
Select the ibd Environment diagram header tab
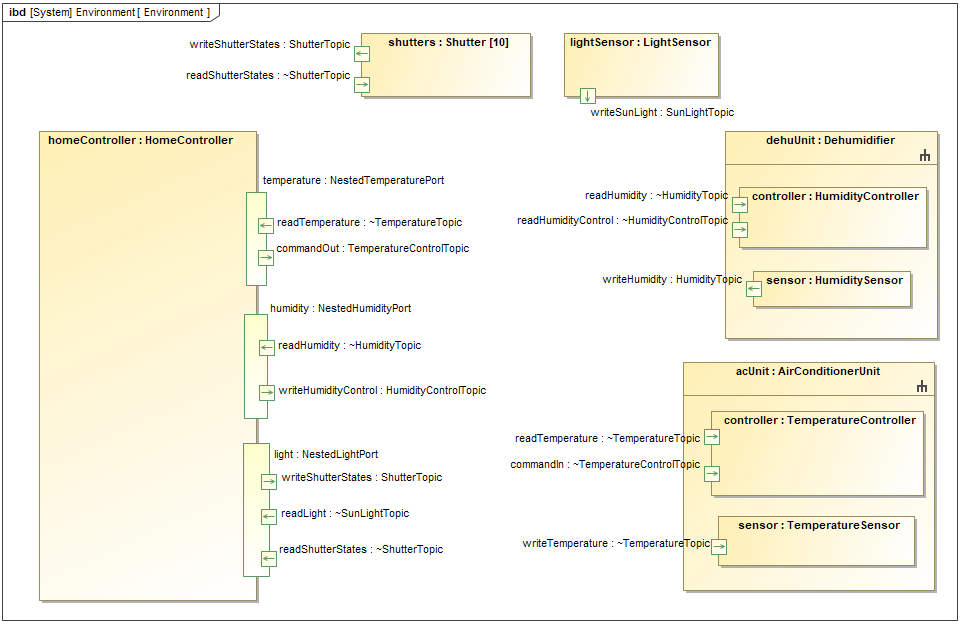110,12
